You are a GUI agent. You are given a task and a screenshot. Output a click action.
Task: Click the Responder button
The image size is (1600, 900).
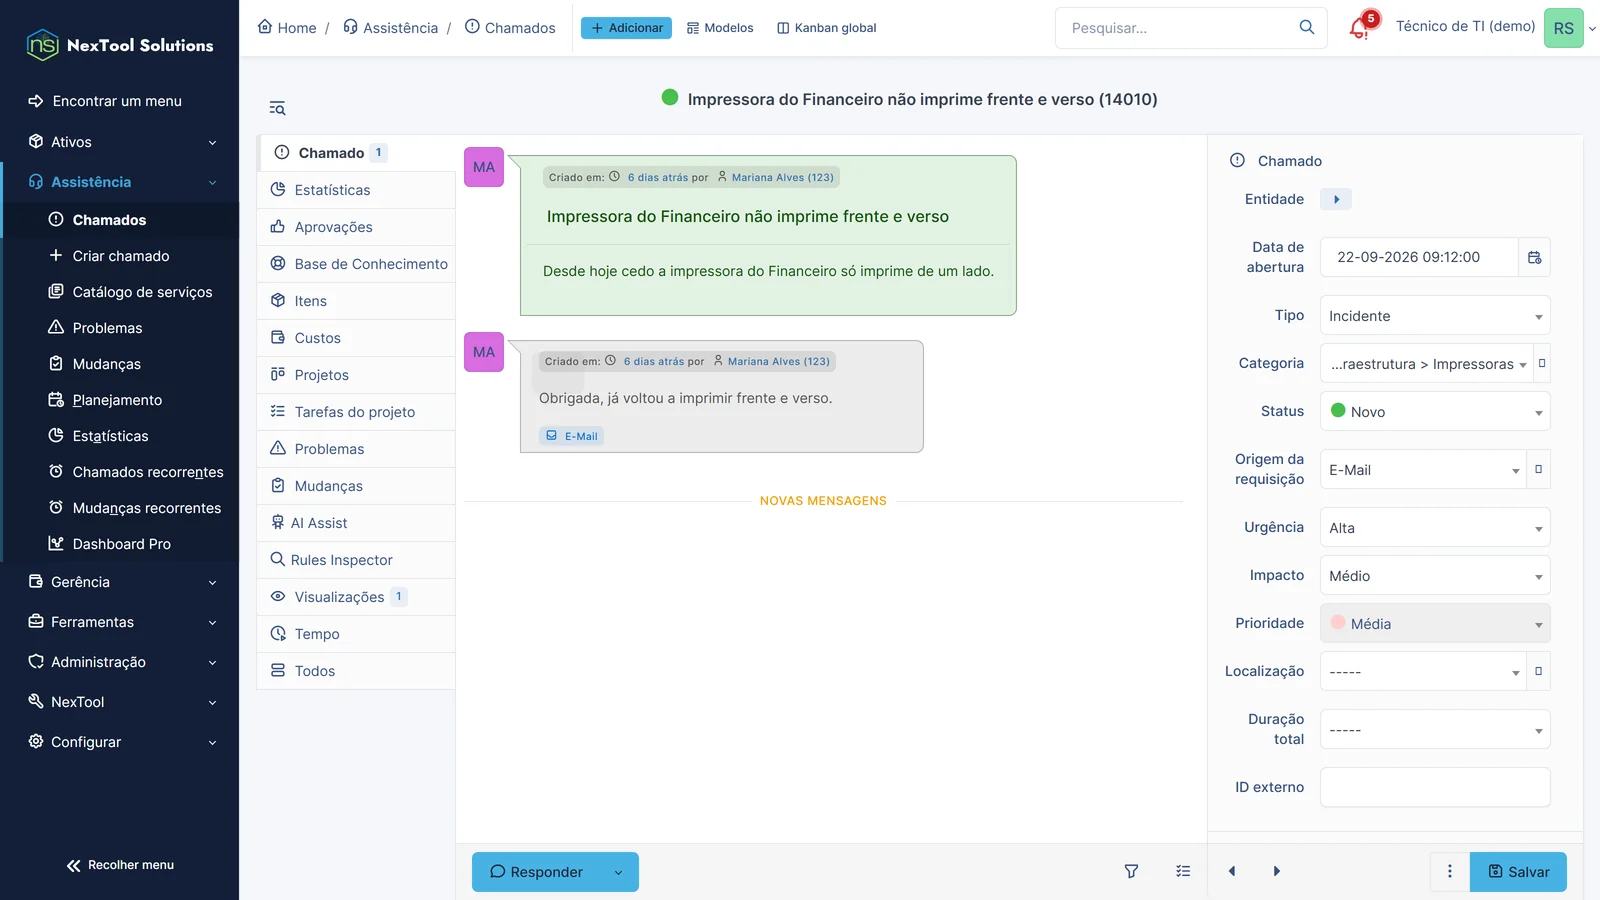536,872
